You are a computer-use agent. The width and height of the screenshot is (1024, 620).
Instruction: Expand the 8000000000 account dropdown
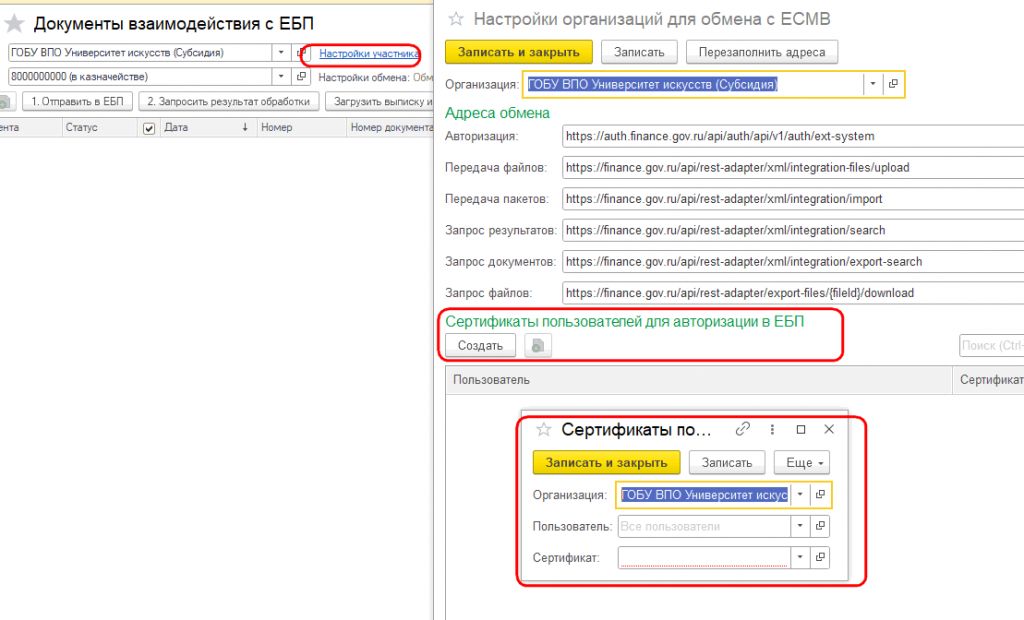(x=281, y=76)
